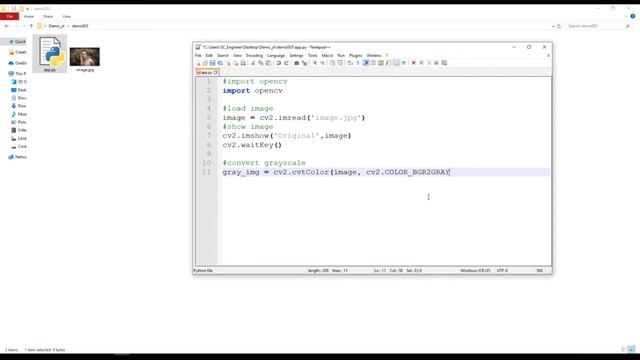Toggle synchronize vertical scrolling in toolbar
The height and width of the screenshot is (360, 640).
point(332,63)
